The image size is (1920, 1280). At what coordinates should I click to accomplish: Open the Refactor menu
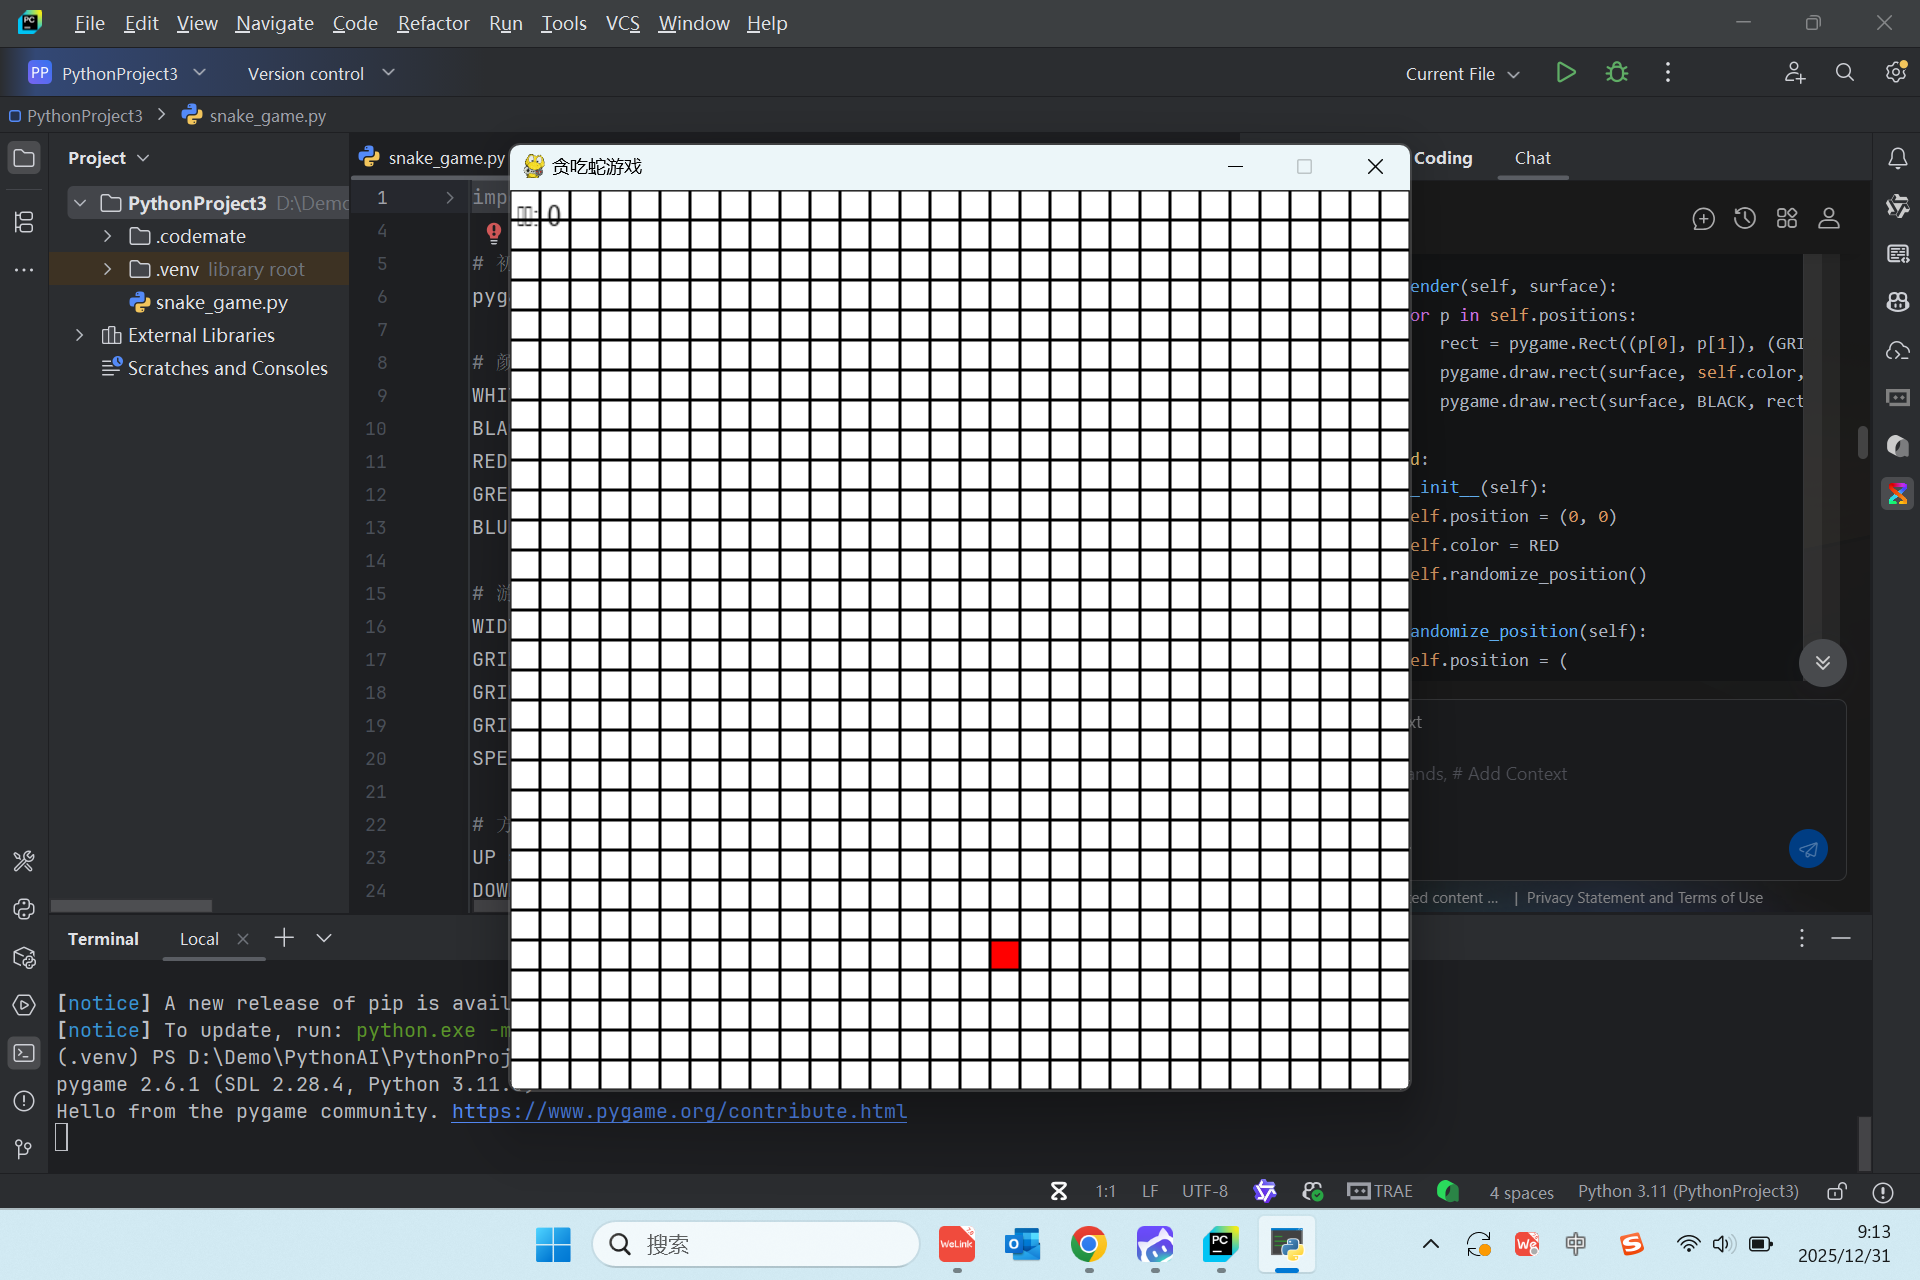point(432,23)
